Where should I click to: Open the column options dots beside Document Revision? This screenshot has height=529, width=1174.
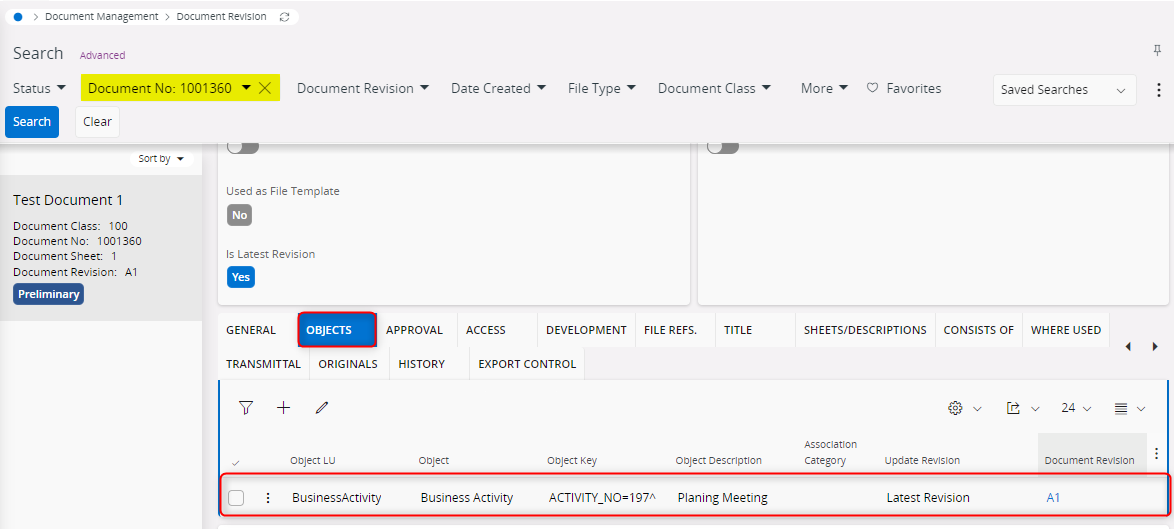tap(1157, 453)
